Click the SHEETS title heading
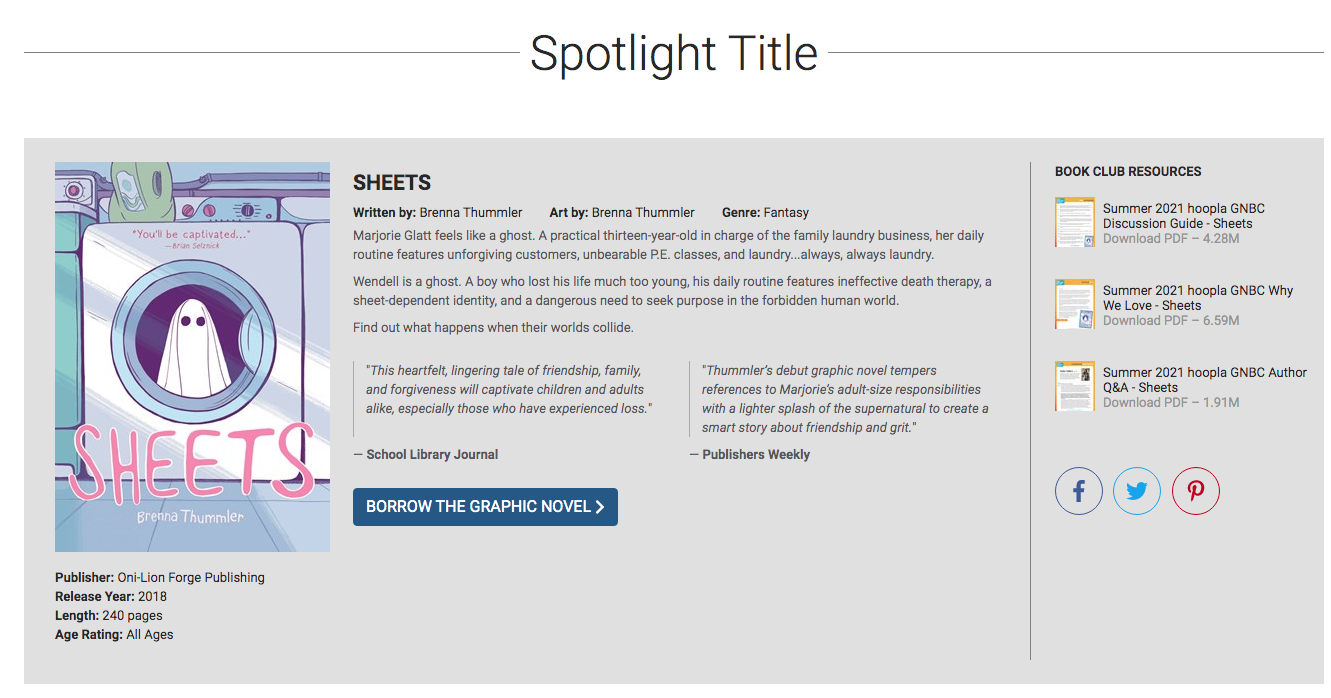The image size is (1331, 698). (x=392, y=183)
